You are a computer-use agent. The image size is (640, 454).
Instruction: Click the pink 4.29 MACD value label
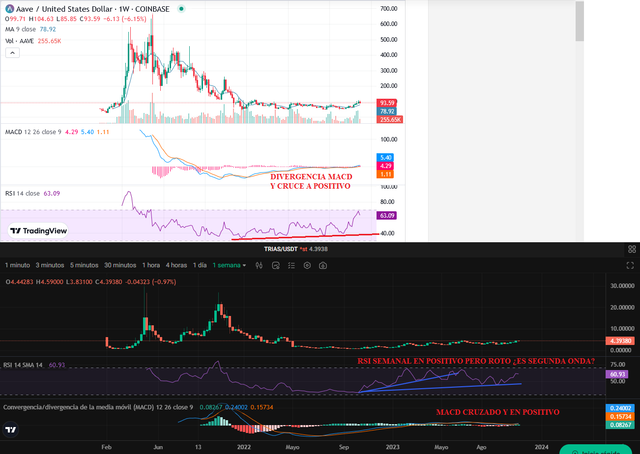tap(385, 166)
